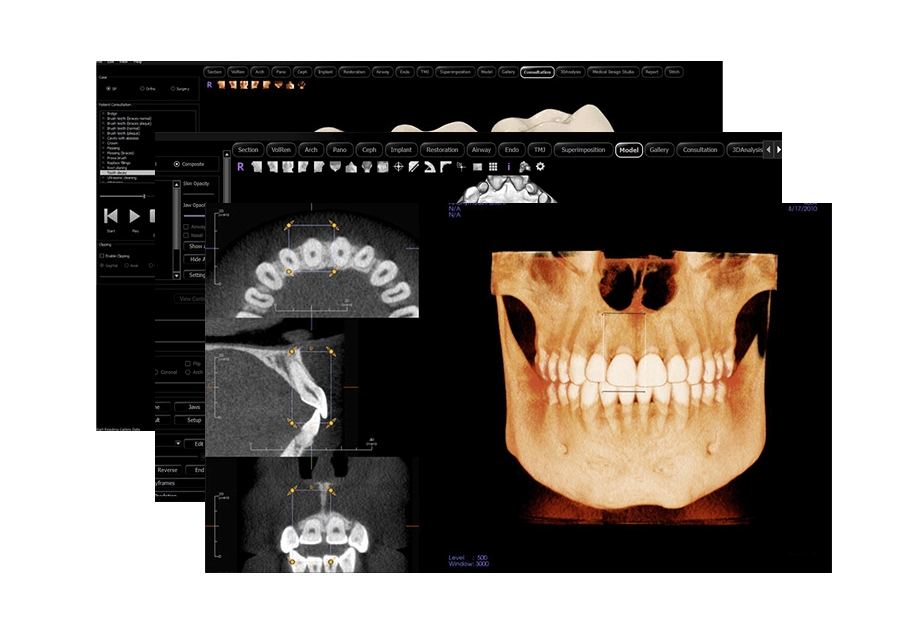The width and height of the screenshot is (900, 633).
Task: Click the purple R reset view icon
Action: tap(240, 167)
